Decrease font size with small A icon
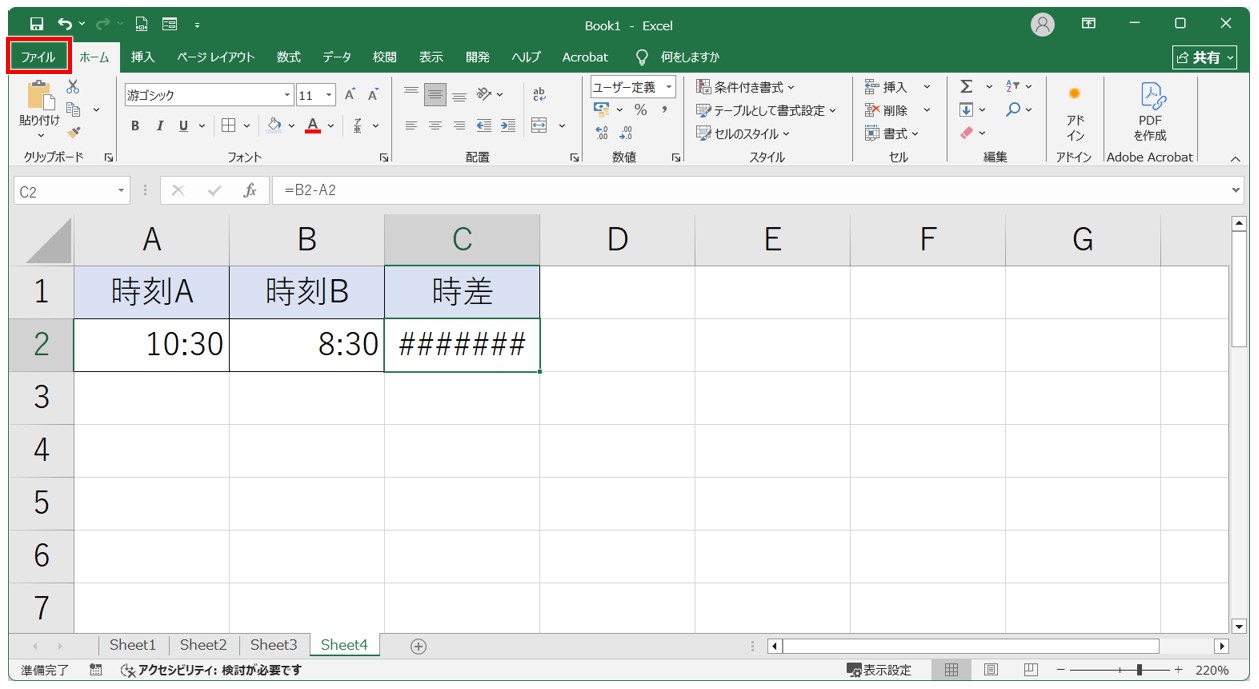 pyautogui.click(x=373, y=95)
